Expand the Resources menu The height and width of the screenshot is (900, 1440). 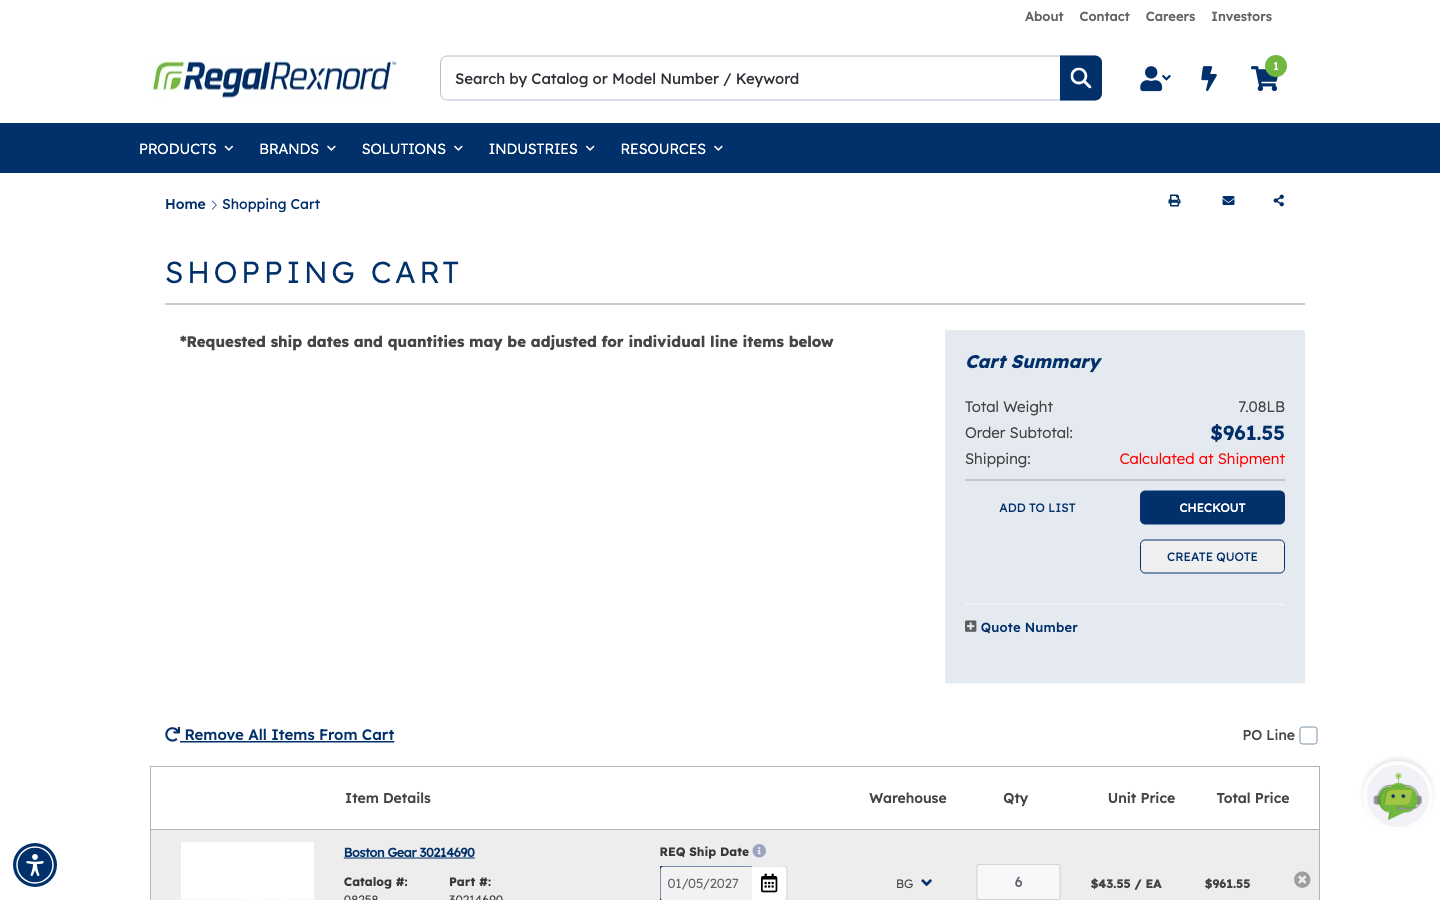672,148
